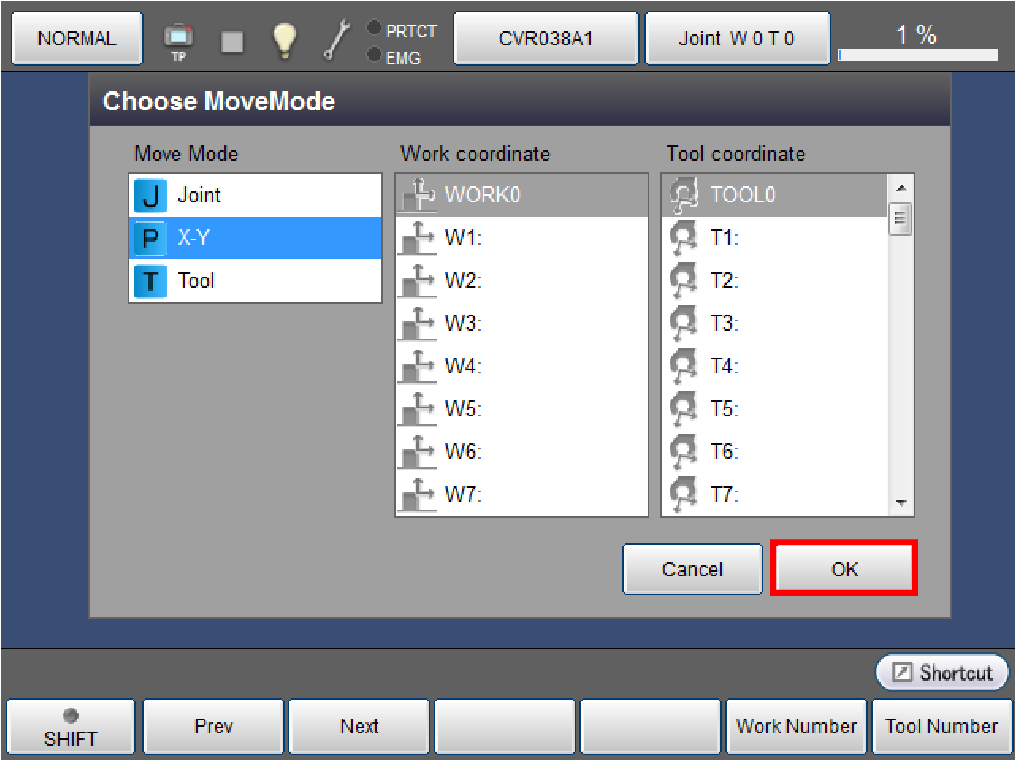Click the light bulb status icon
Image resolution: width=1016 pixels, height=760 pixels.
(285, 39)
